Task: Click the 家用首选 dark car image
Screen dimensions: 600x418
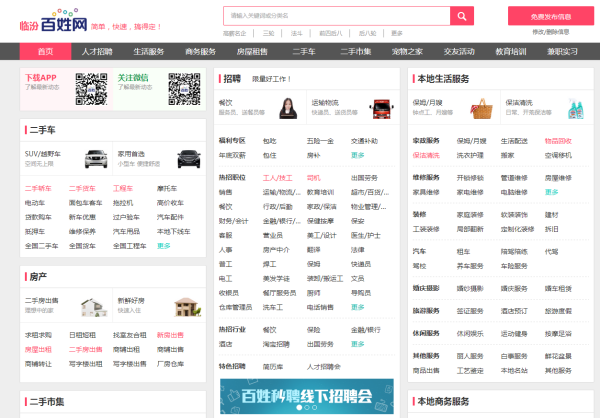Action: pyautogui.click(x=189, y=158)
